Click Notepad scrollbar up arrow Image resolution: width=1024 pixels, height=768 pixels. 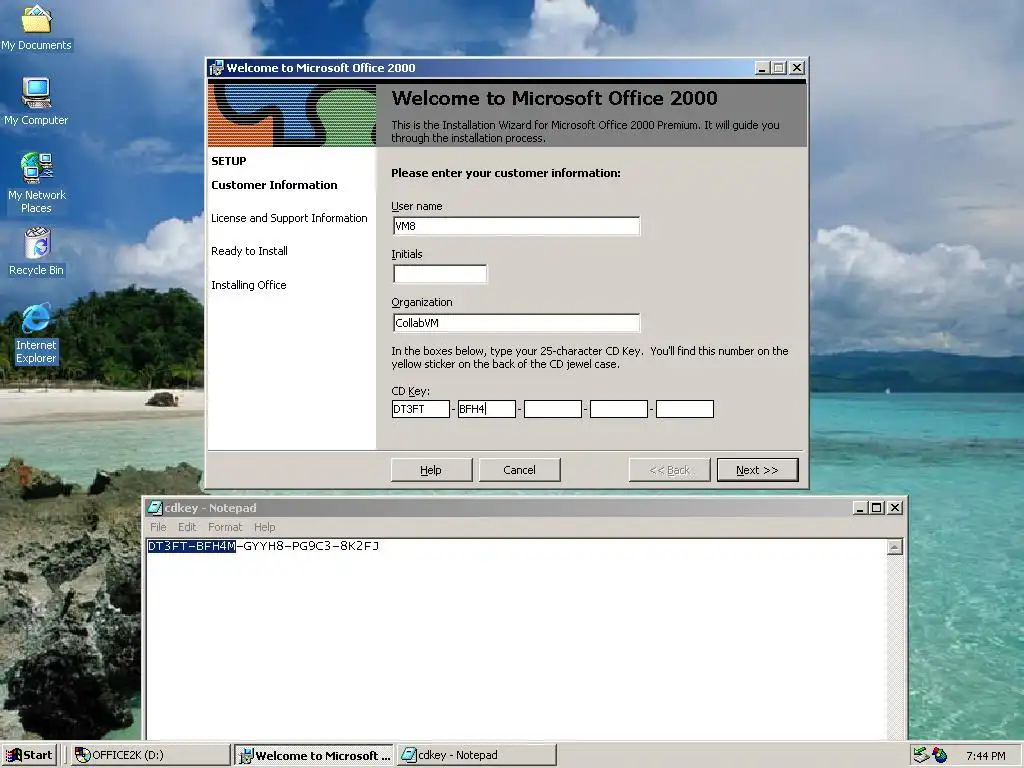pos(895,547)
